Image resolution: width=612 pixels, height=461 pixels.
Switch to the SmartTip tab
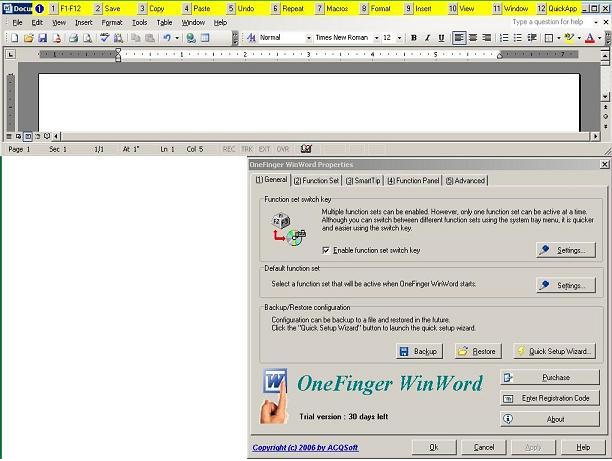click(363, 180)
